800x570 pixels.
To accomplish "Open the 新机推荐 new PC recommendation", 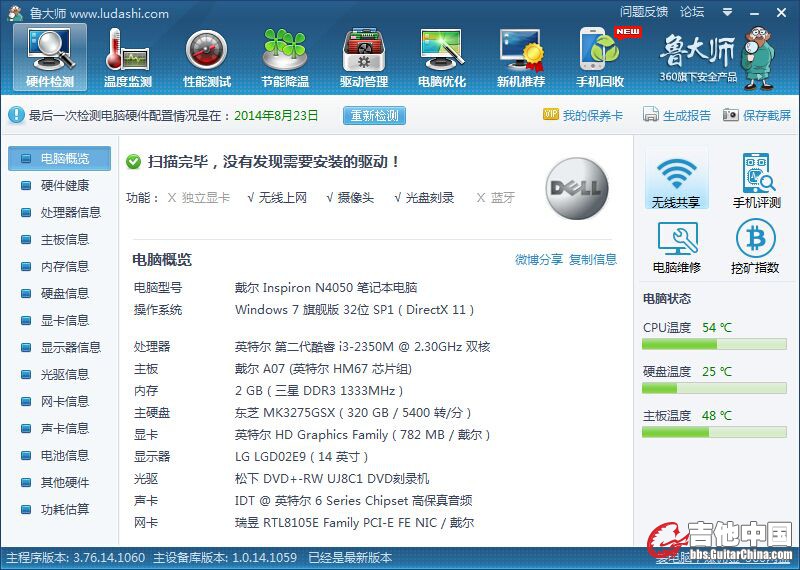I will click(x=521, y=58).
